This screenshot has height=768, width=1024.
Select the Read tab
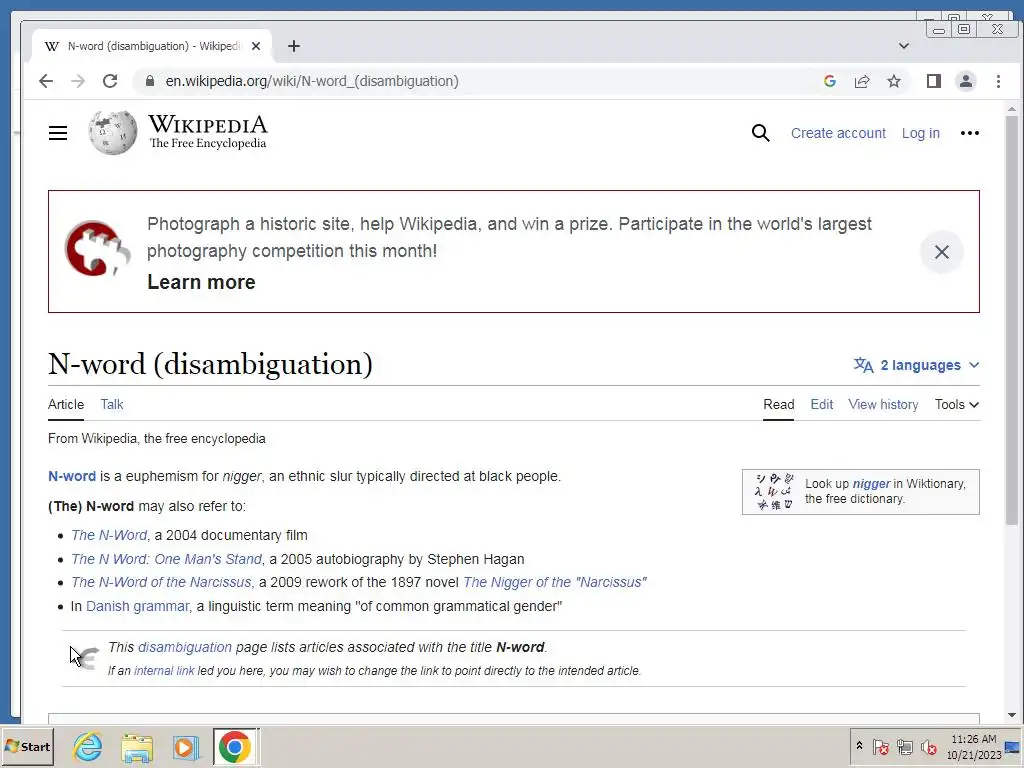click(x=778, y=404)
